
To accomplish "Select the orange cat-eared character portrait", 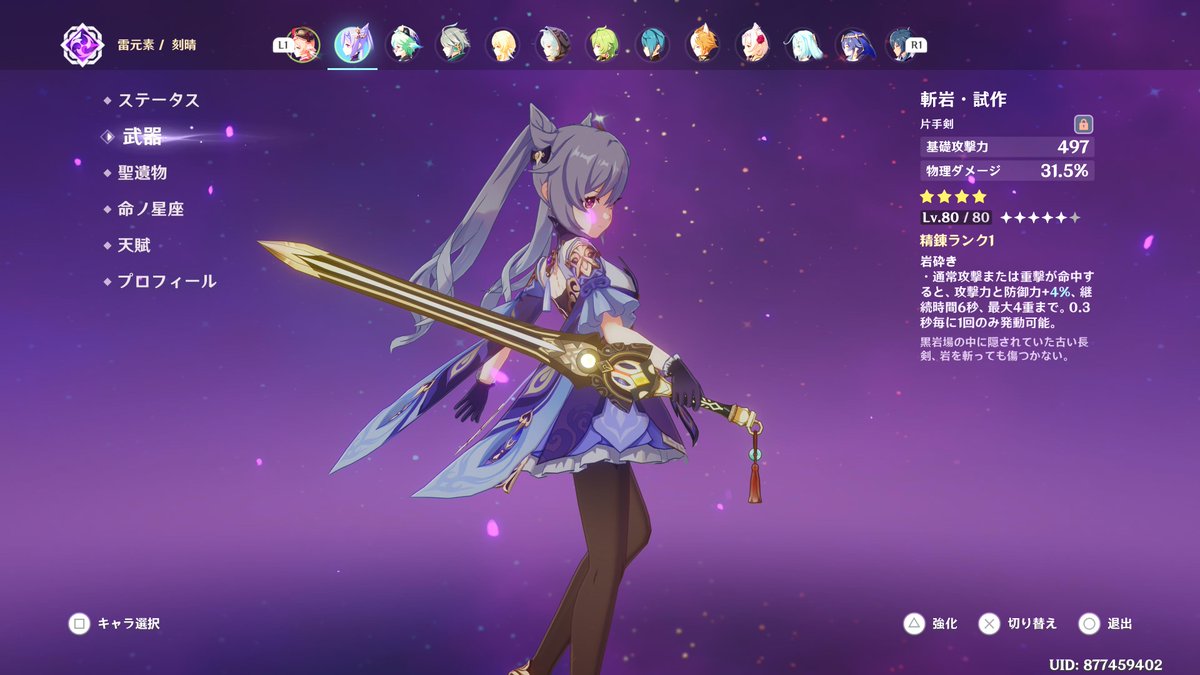I will point(703,45).
